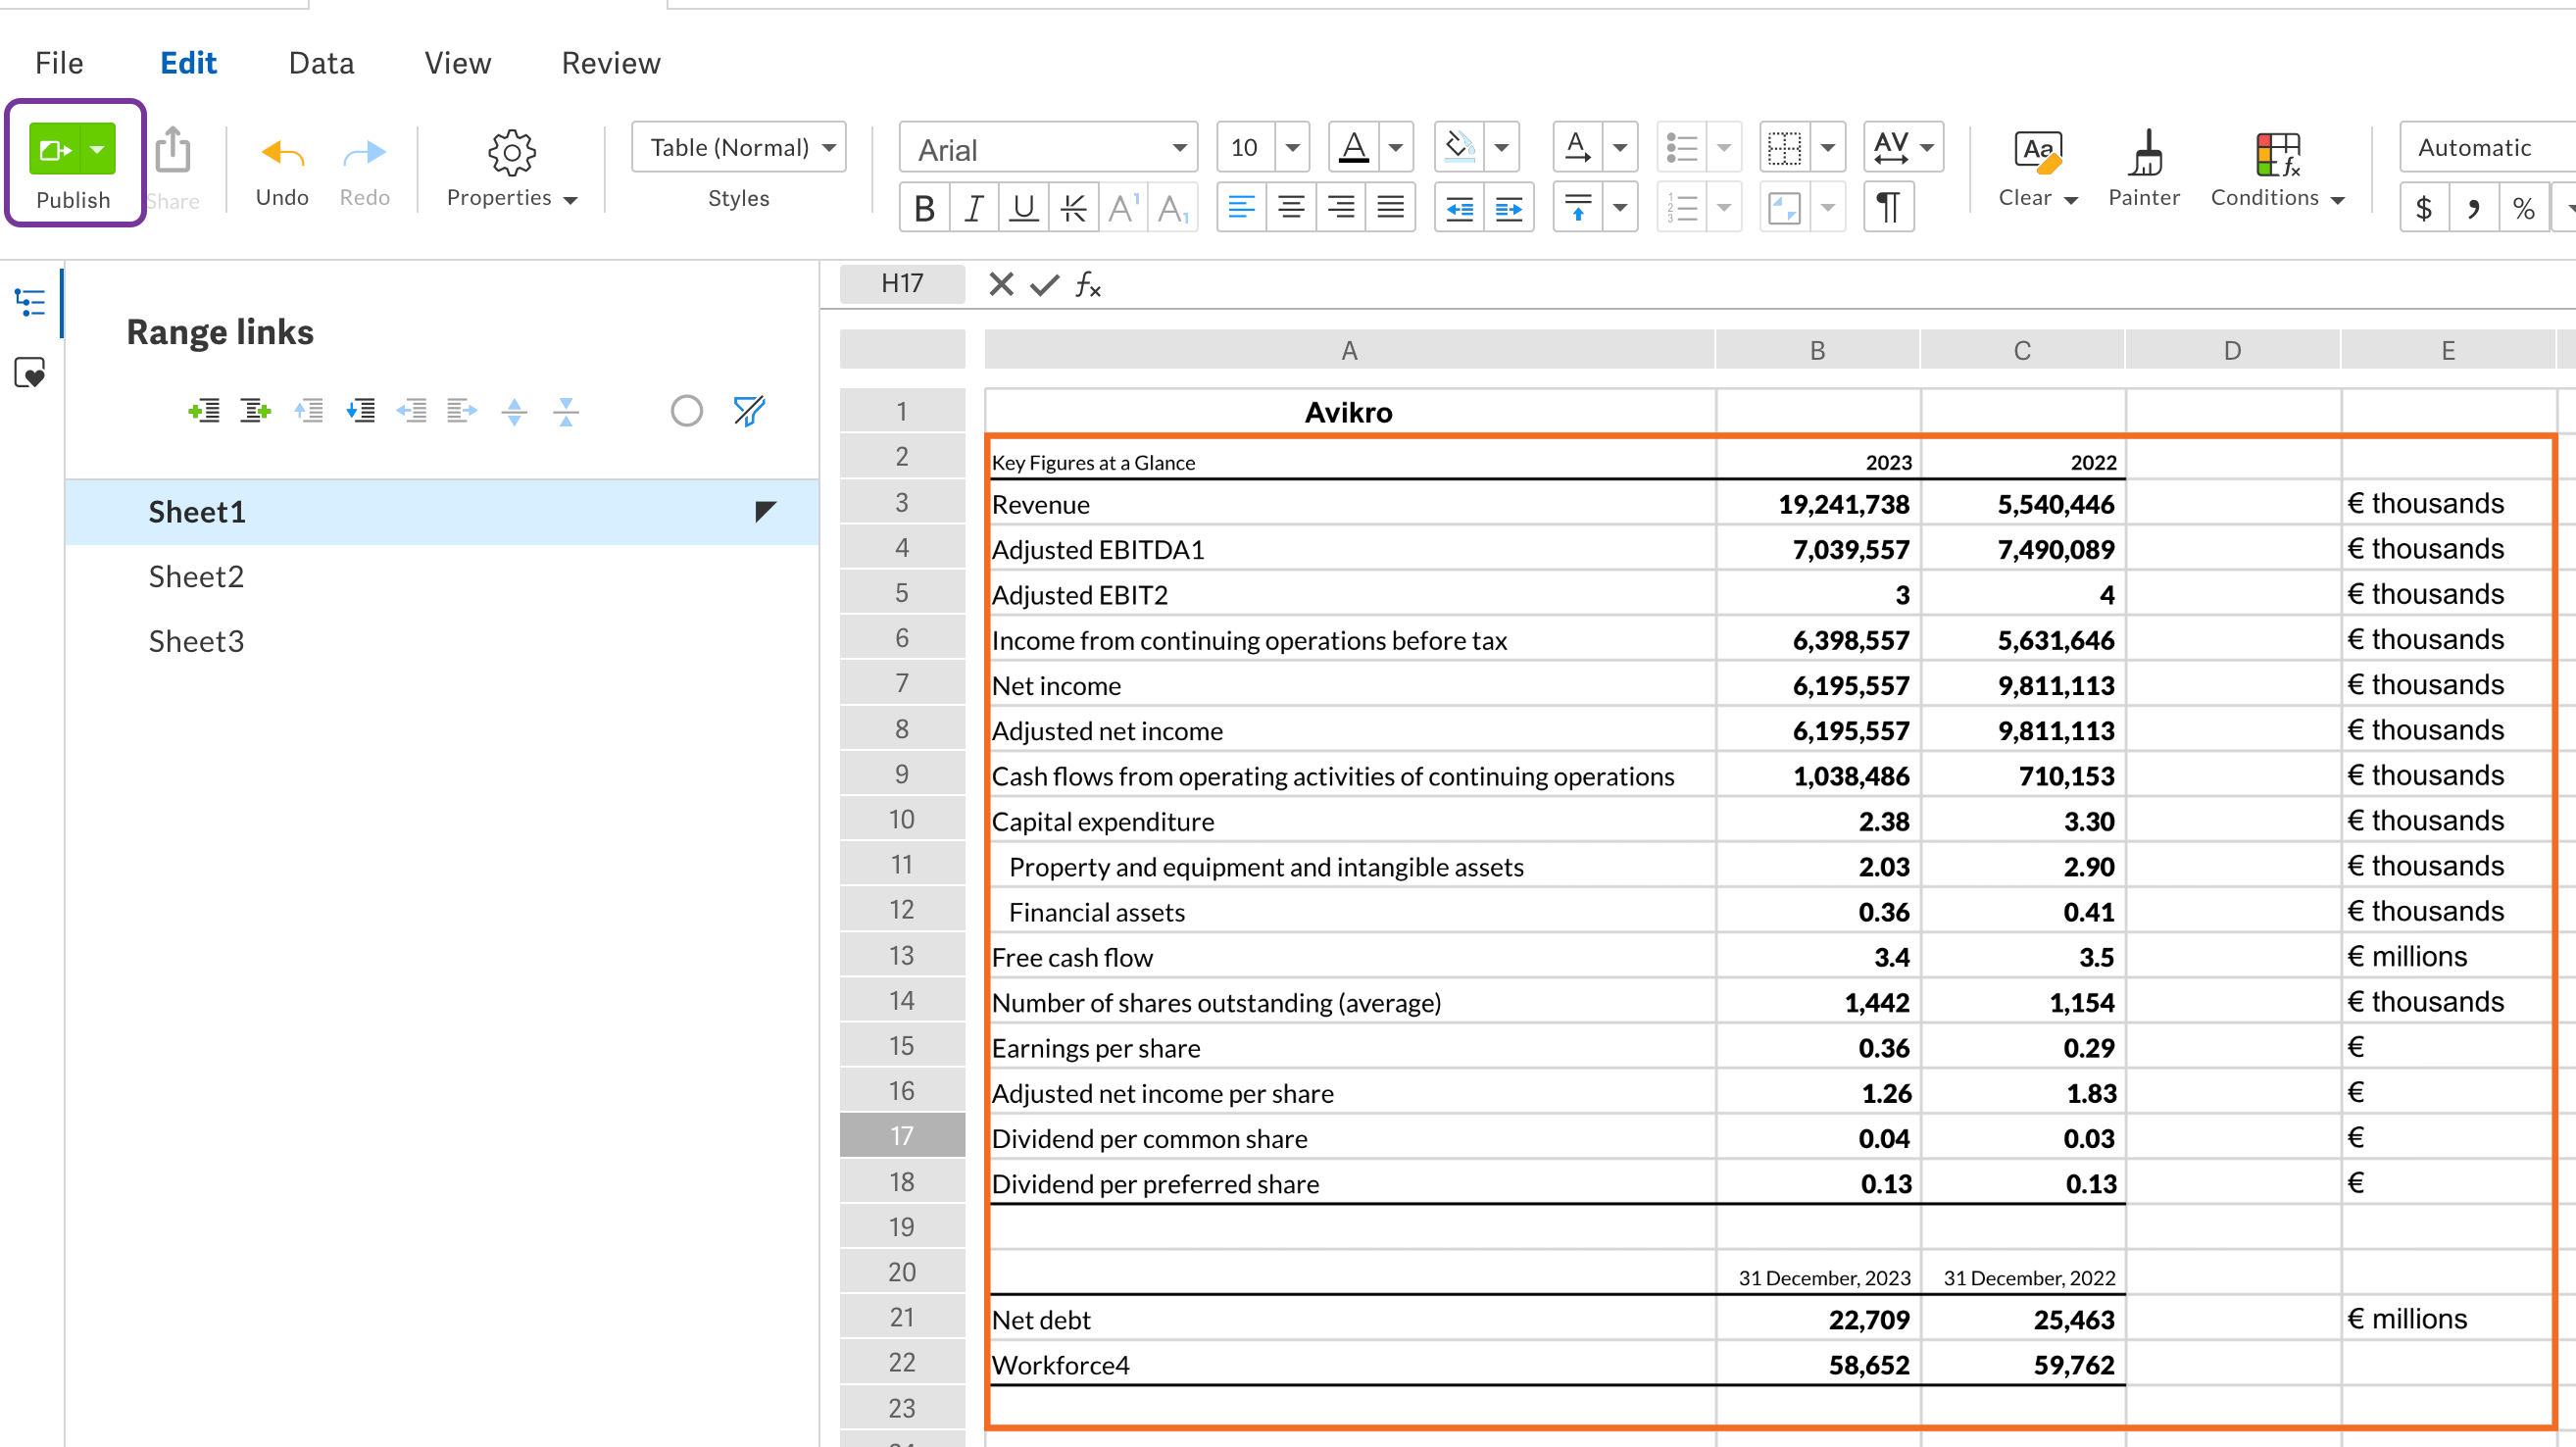
Task: Switch to the Review menu
Action: pyautogui.click(x=611, y=63)
